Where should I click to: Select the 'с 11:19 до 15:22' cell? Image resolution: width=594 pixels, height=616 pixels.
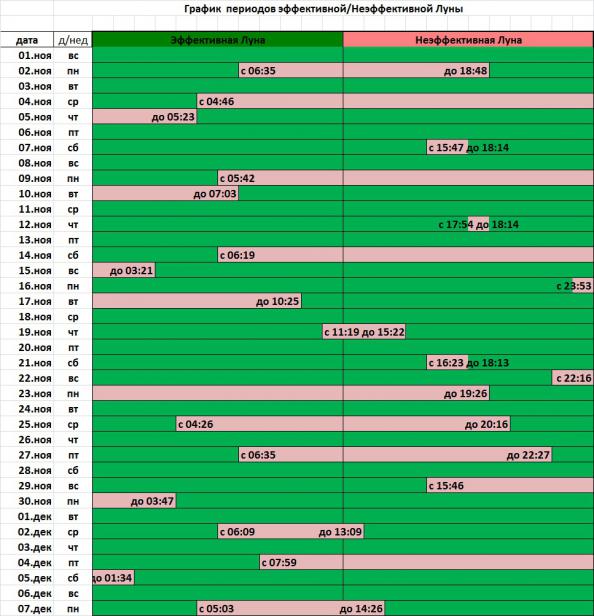click(364, 332)
